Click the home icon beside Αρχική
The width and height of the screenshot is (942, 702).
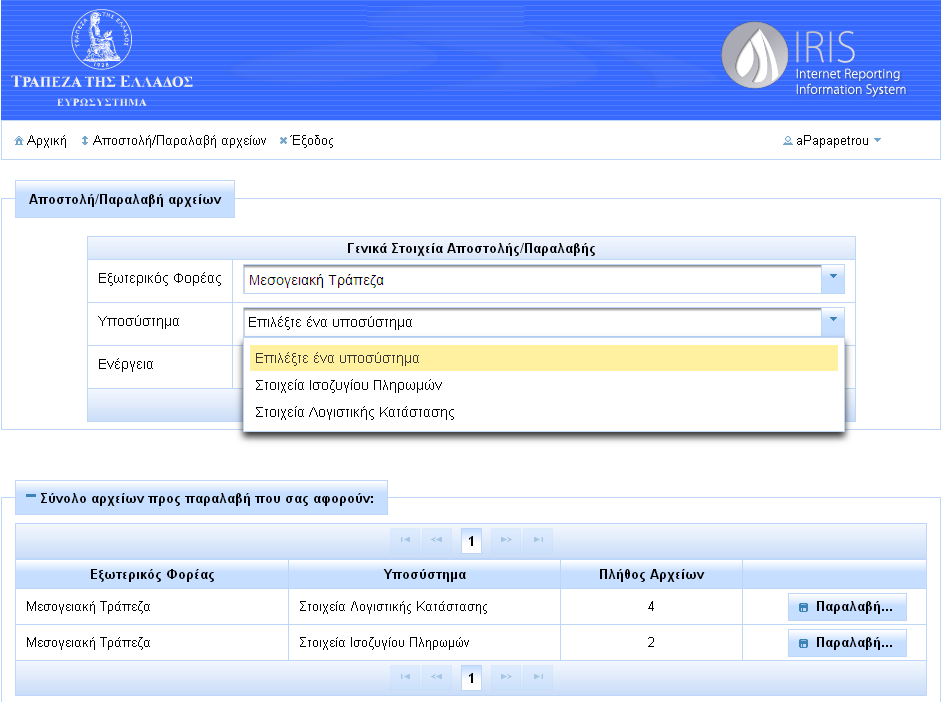(19, 141)
